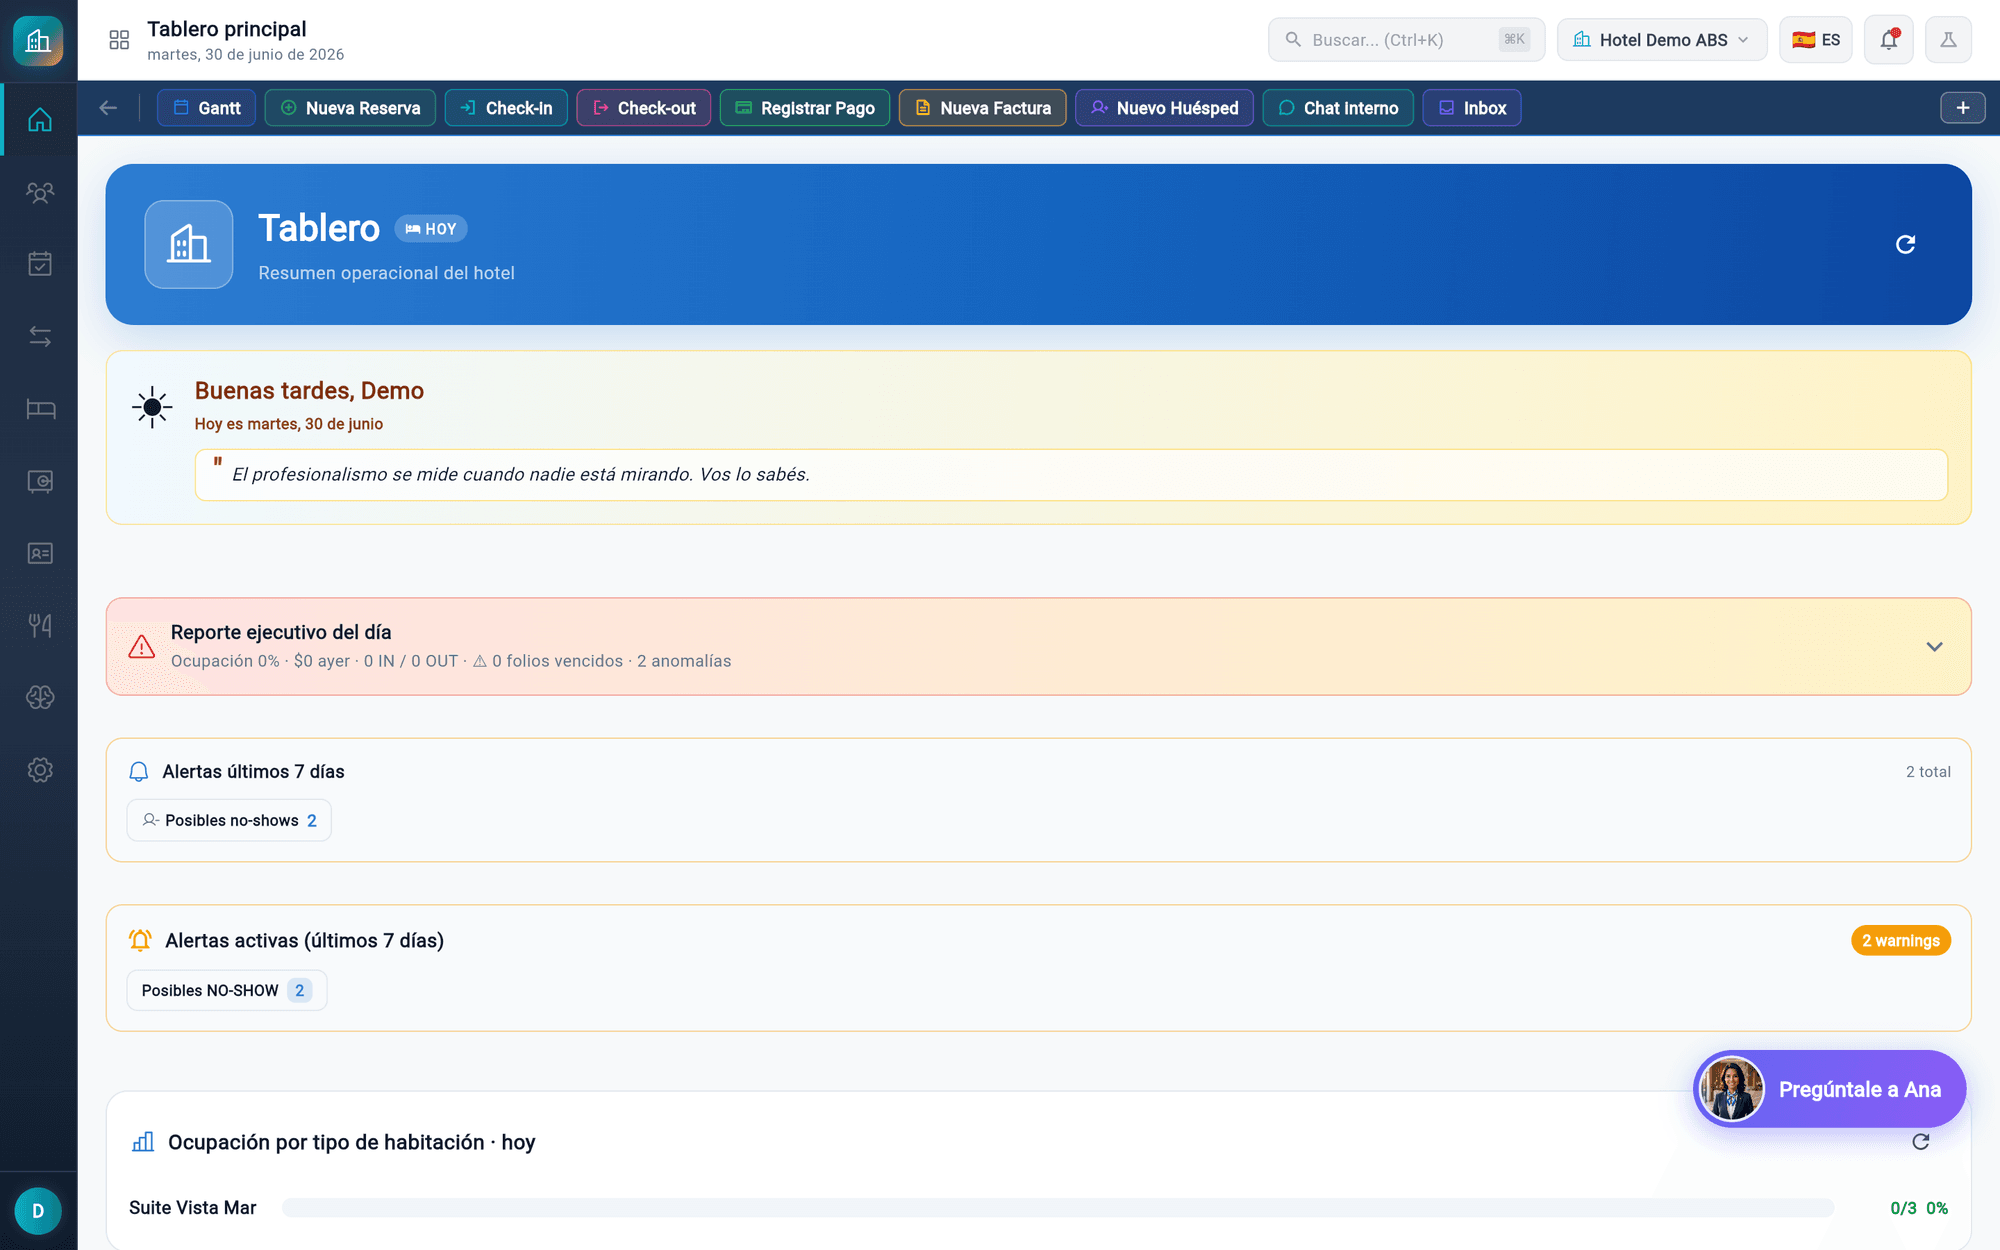Image resolution: width=2000 pixels, height=1250 pixels.
Task: Open the Gantt shortcut
Action: click(206, 108)
